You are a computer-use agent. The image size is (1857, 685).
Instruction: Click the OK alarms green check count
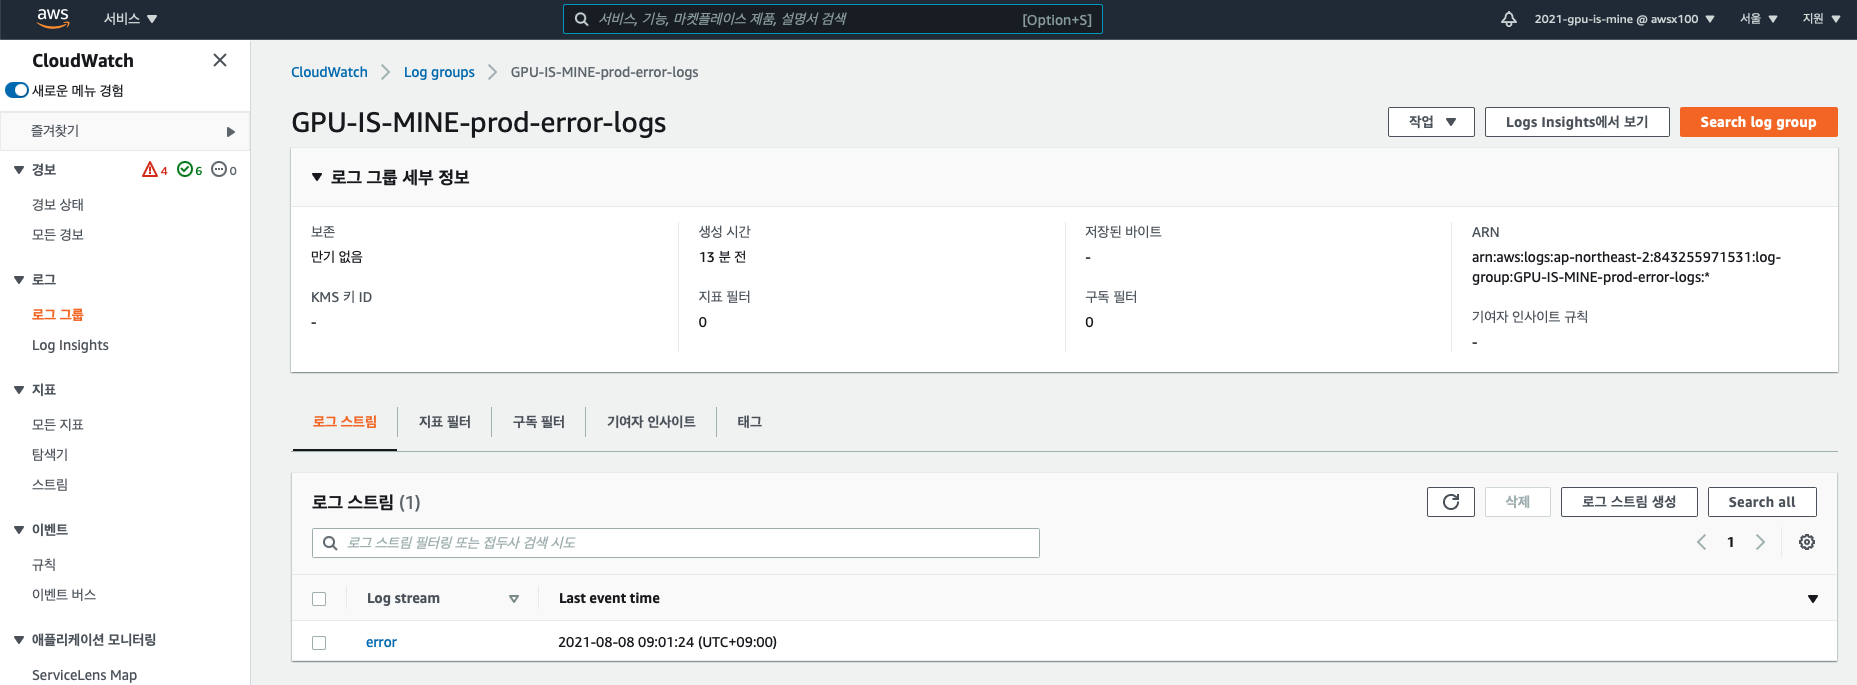[190, 170]
